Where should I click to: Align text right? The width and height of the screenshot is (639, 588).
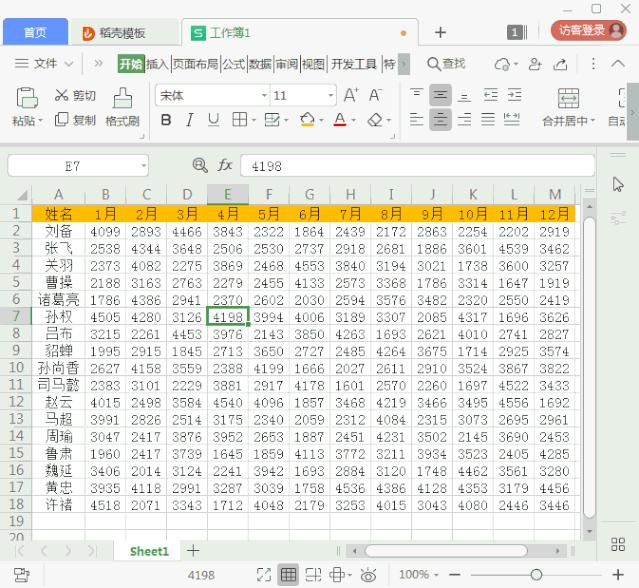464,120
